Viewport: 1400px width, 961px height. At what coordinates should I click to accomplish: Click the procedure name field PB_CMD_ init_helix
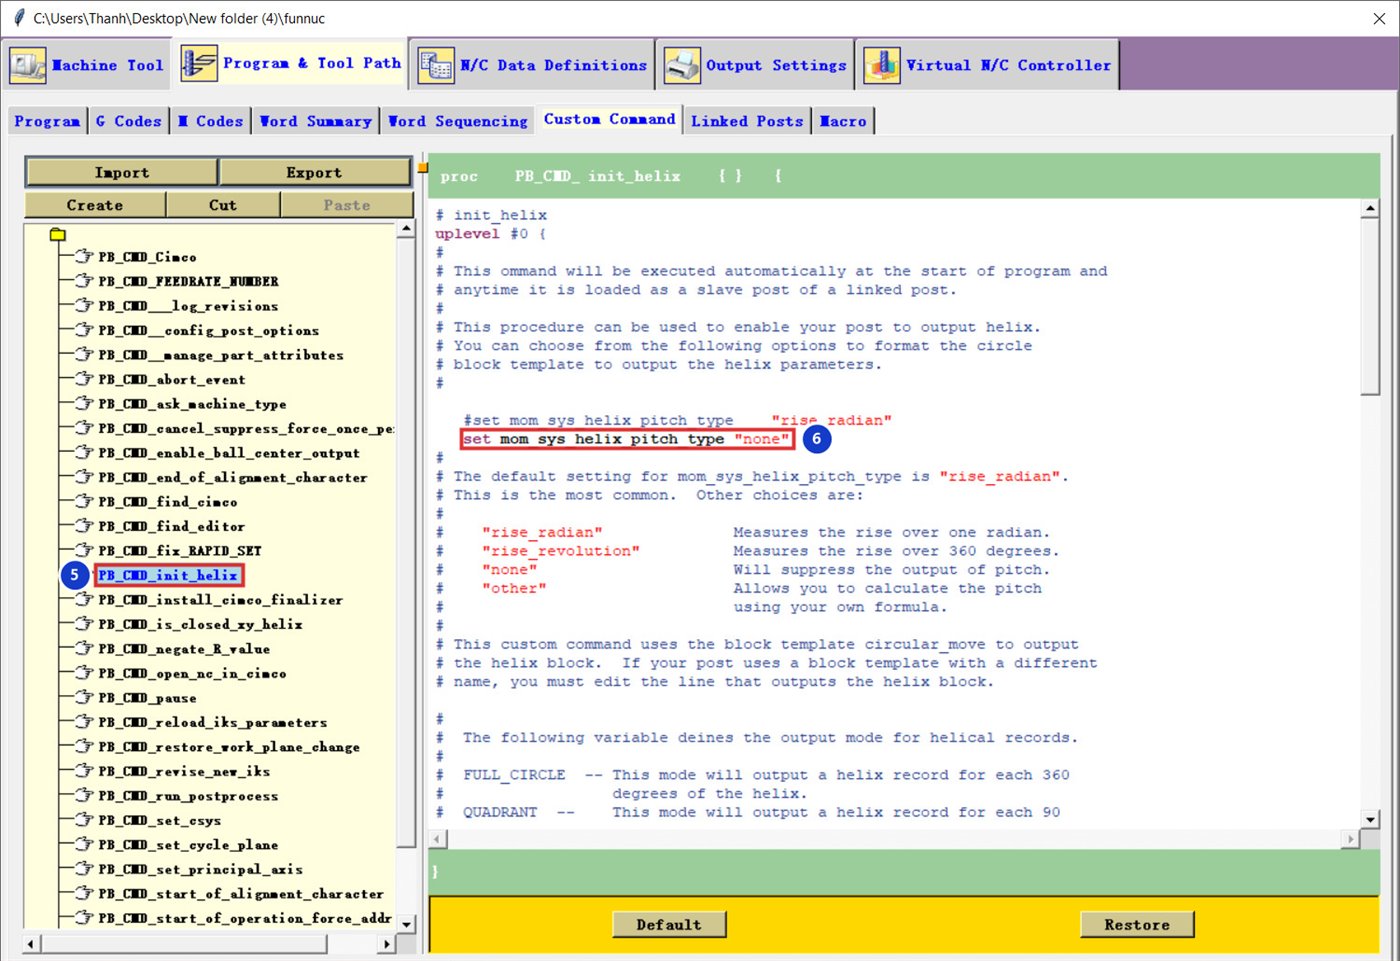point(598,176)
